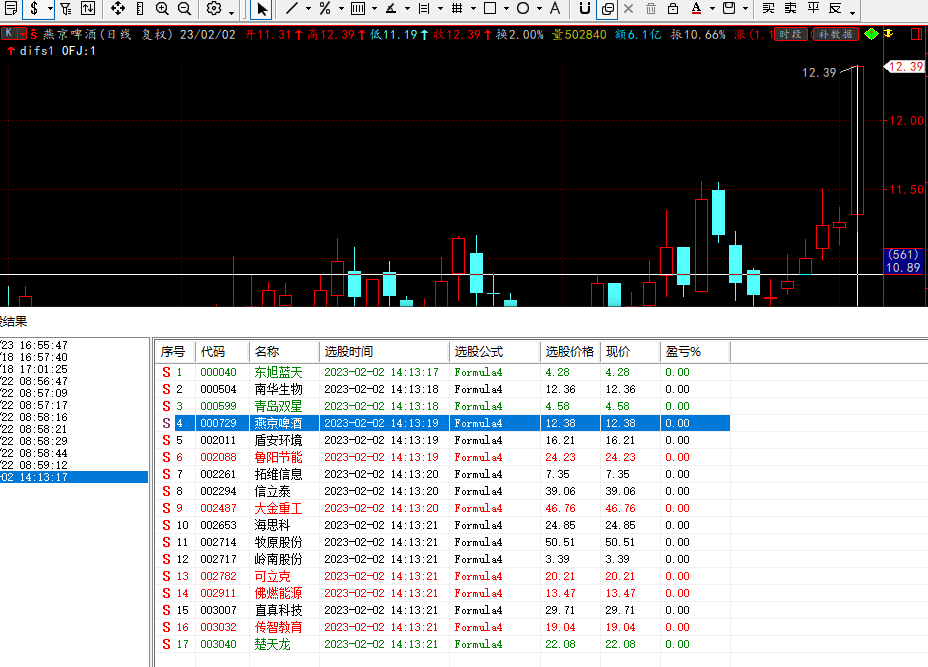
Task: Expand the percent tool dropdown arrow
Action: pos(341,9)
